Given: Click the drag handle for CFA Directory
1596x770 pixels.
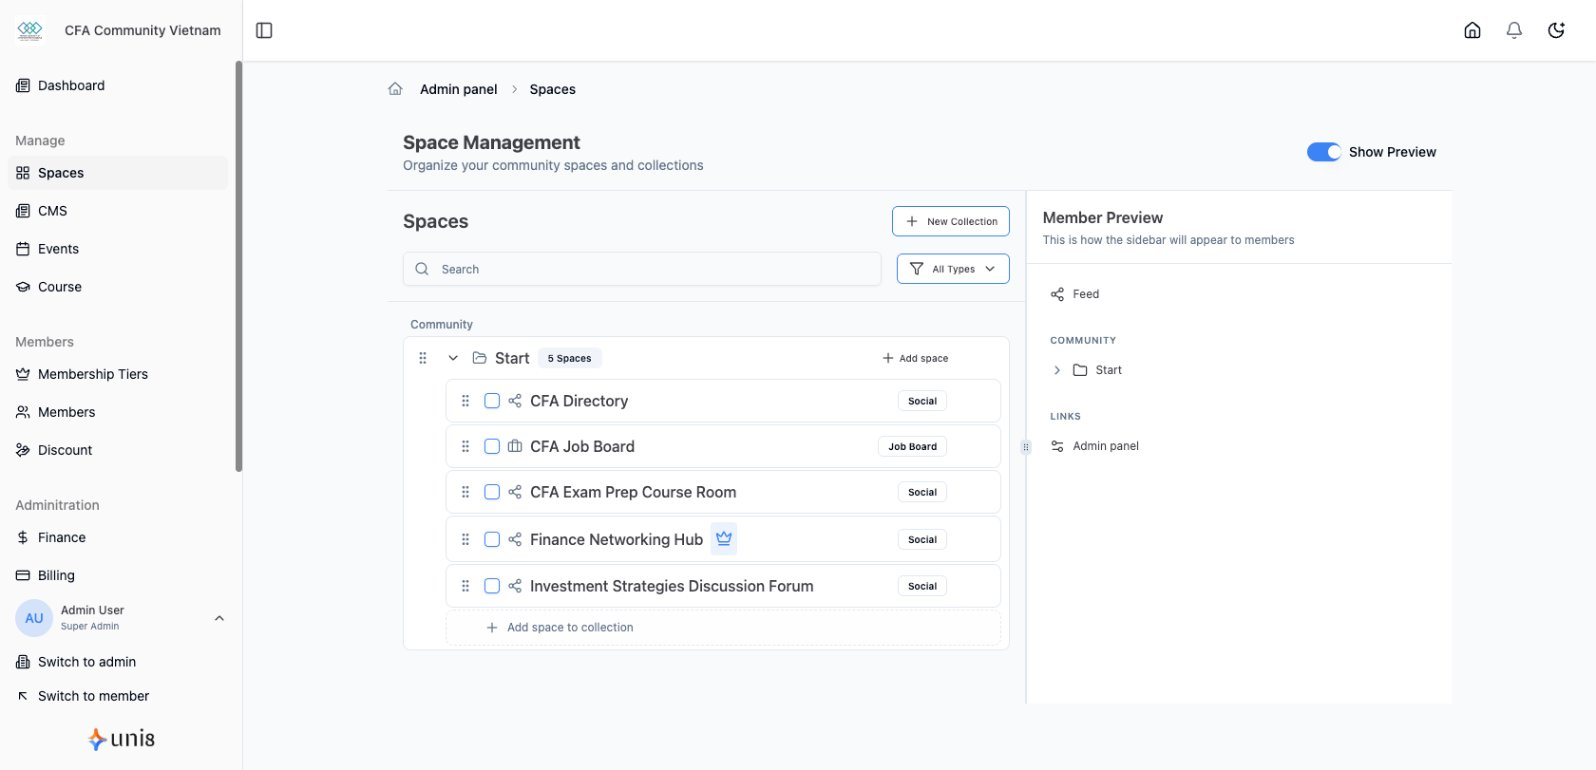Looking at the screenshot, I should point(465,401).
